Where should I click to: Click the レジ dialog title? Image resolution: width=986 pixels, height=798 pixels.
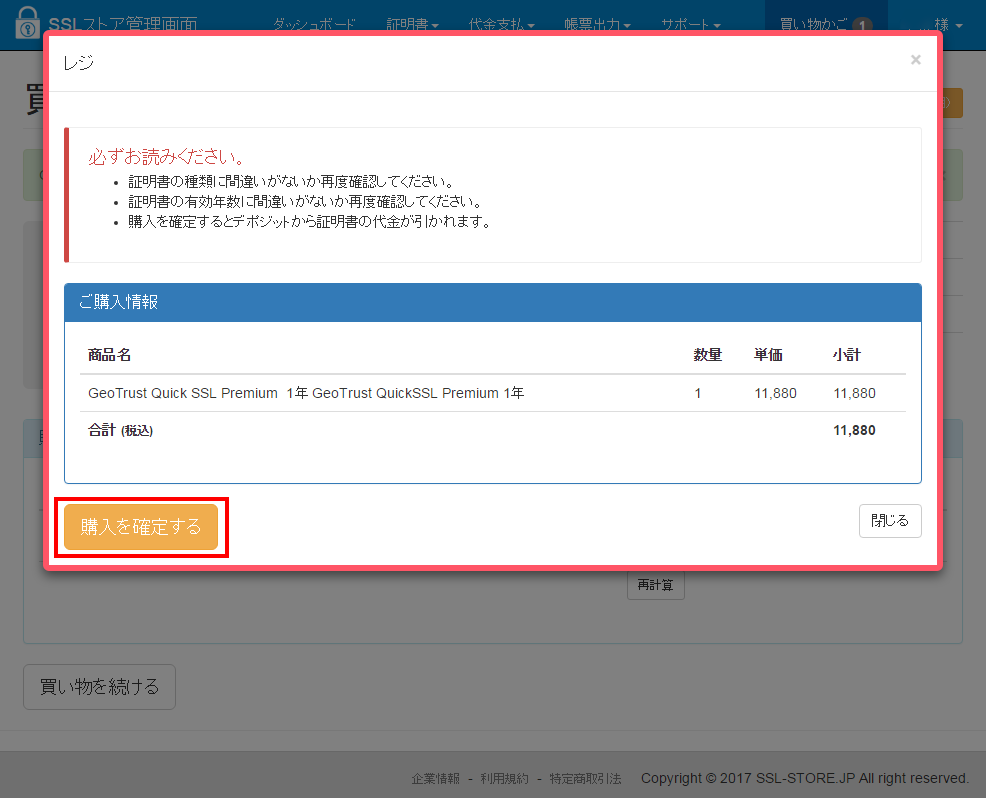click(x=79, y=62)
